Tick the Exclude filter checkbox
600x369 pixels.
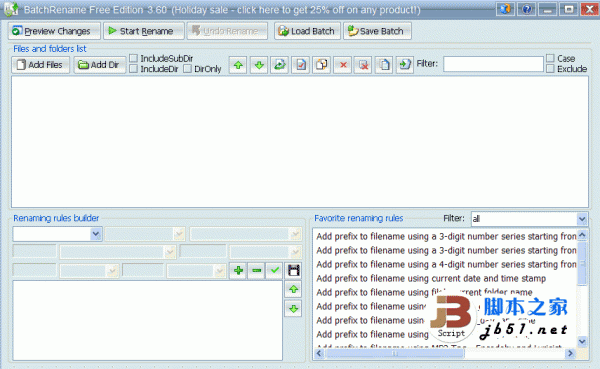[550, 69]
